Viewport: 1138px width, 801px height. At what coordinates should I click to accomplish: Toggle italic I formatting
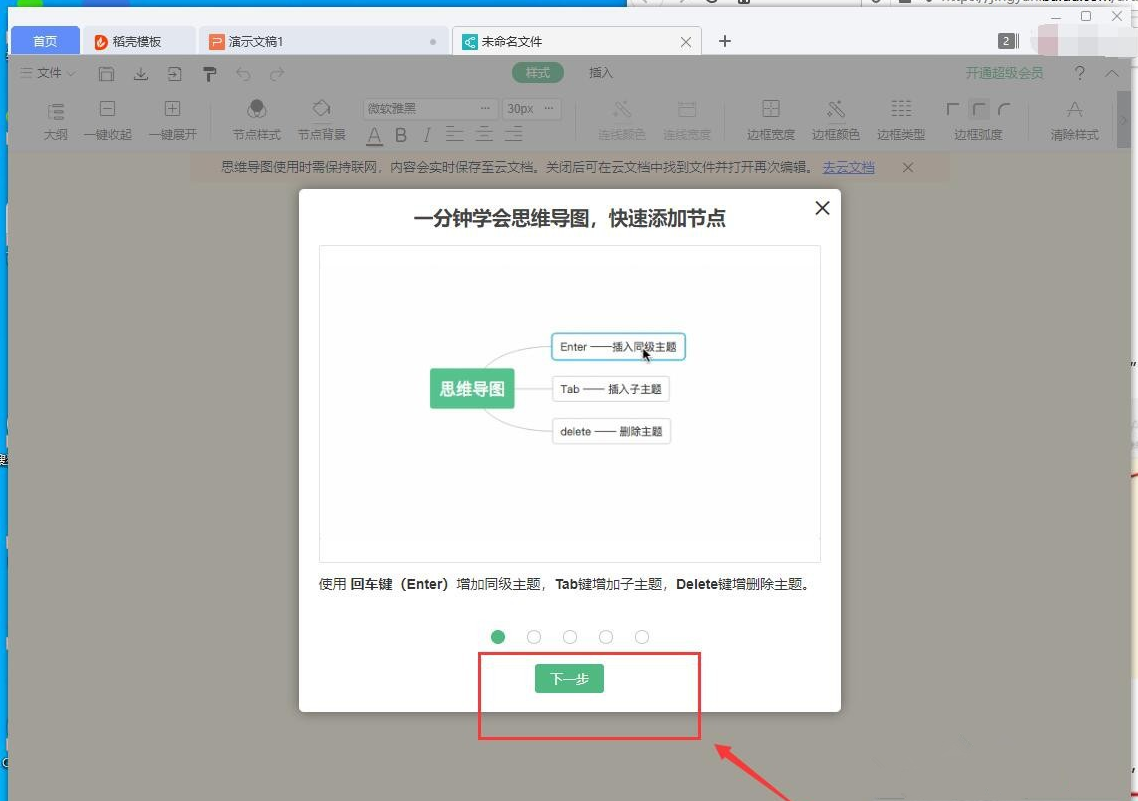427,135
